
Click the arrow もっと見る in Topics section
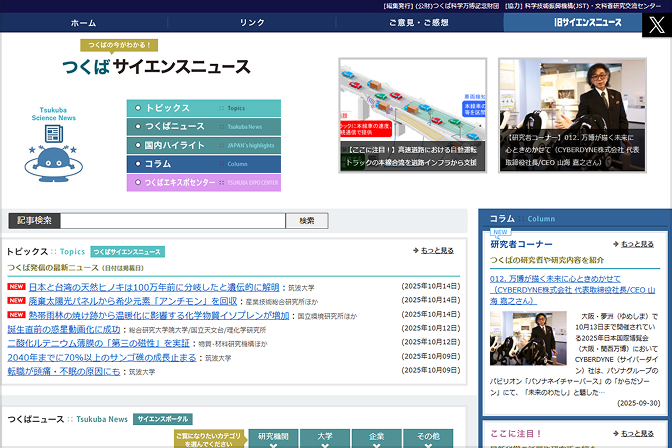point(433,251)
